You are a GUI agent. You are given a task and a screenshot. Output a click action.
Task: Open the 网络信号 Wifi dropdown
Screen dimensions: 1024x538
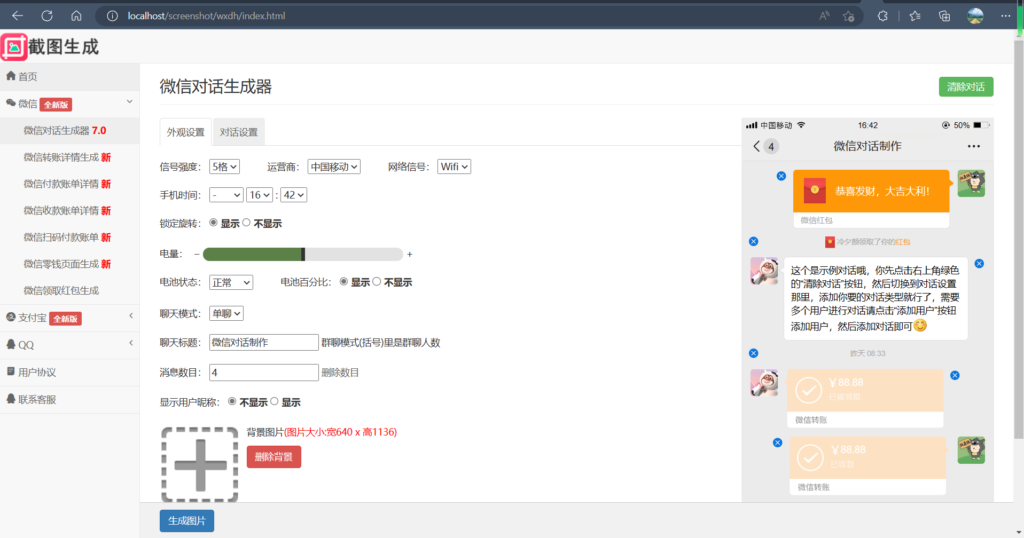454,166
